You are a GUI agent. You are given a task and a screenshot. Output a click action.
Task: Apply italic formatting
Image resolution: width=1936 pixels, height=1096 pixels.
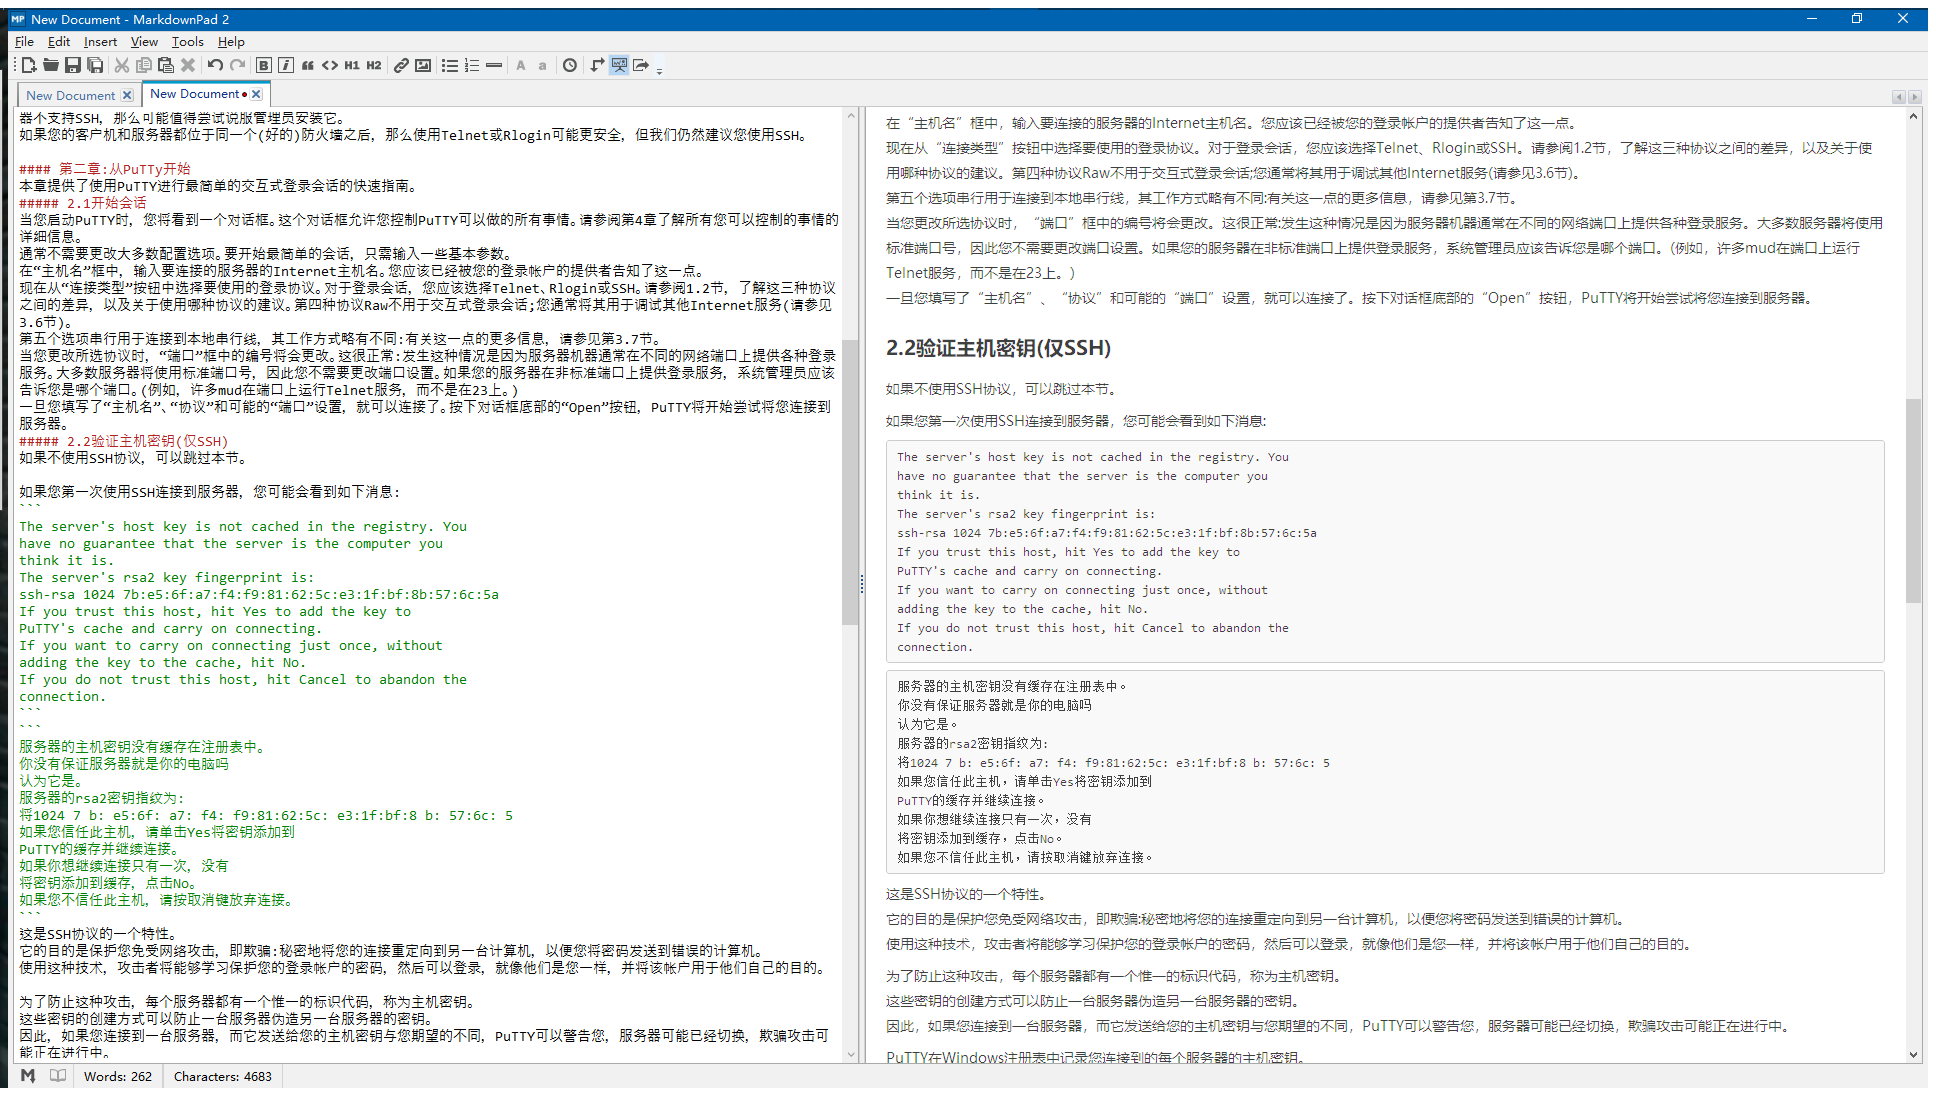pos(286,65)
